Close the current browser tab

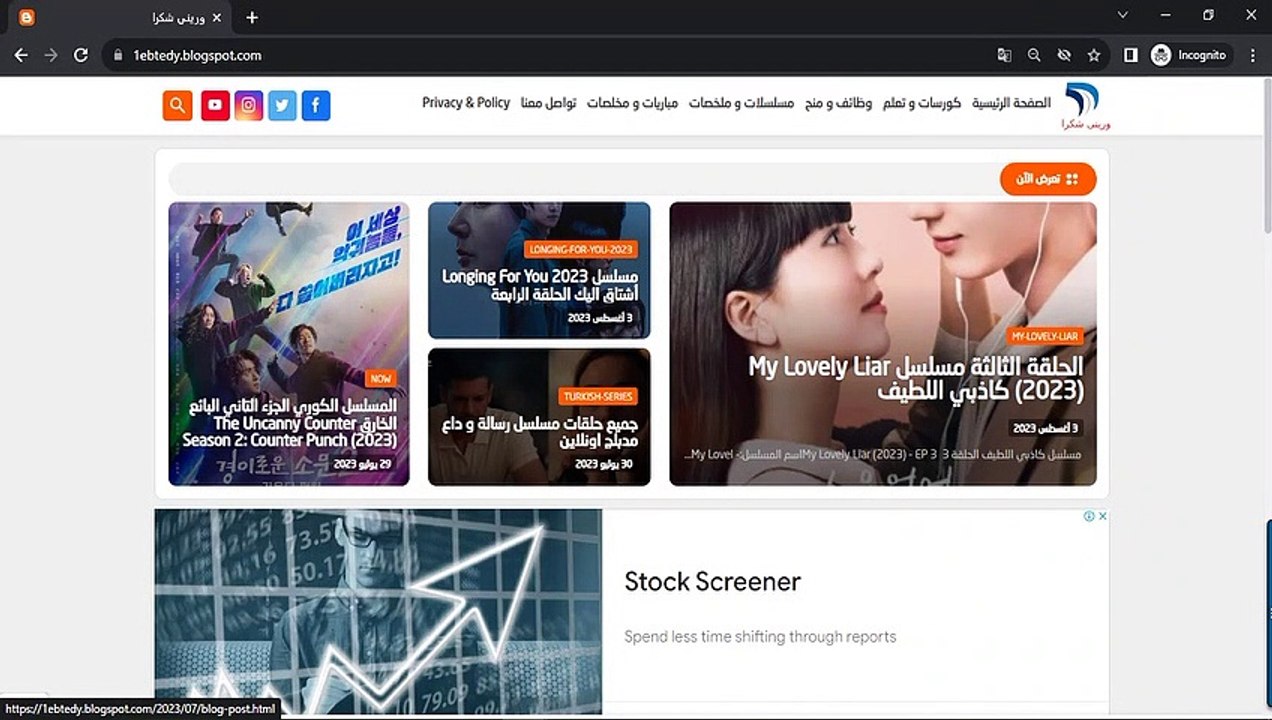(217, 18)
